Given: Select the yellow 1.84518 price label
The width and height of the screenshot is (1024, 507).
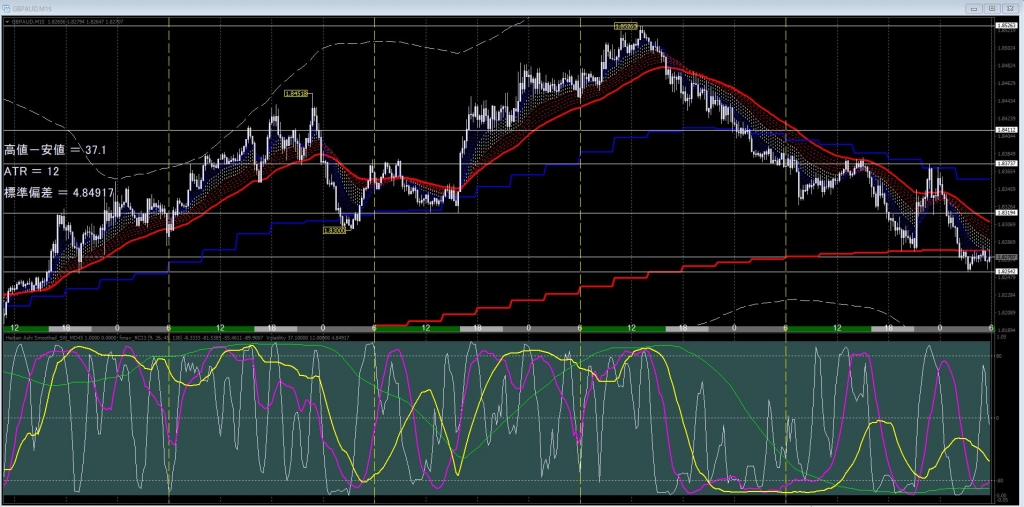Looking at the screenshot, I should 295,94.
